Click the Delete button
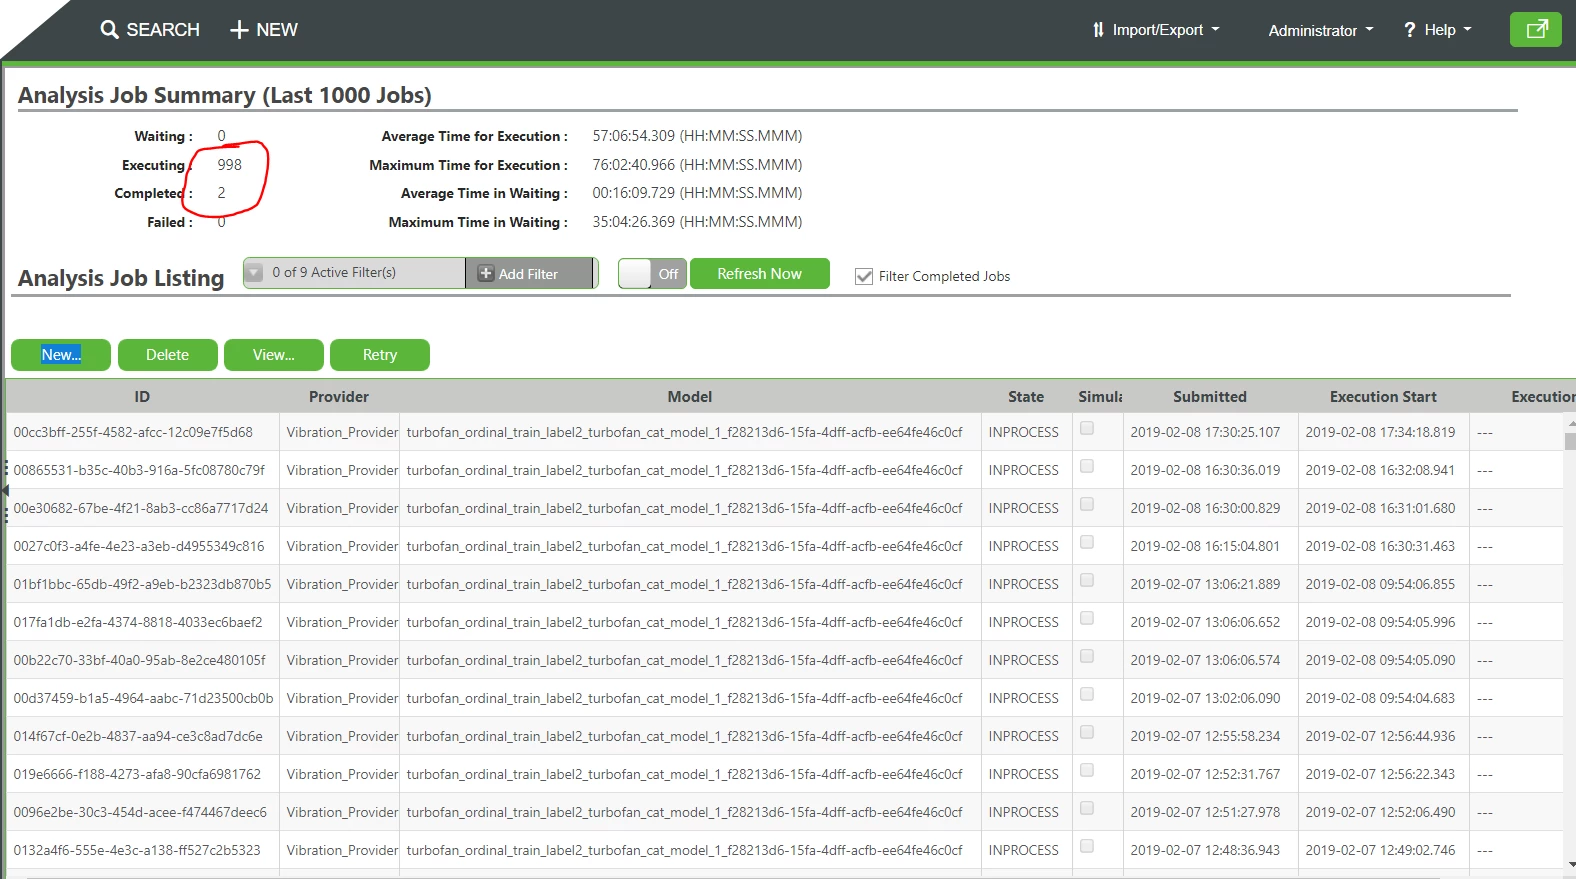Image resolution: width=1576 pixels, height=879 pixels. coord(167,355)
